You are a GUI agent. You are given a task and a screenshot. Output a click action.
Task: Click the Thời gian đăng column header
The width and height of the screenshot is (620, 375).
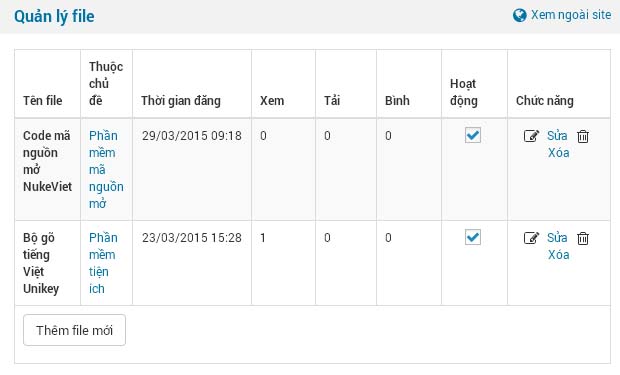coord(181,100)
